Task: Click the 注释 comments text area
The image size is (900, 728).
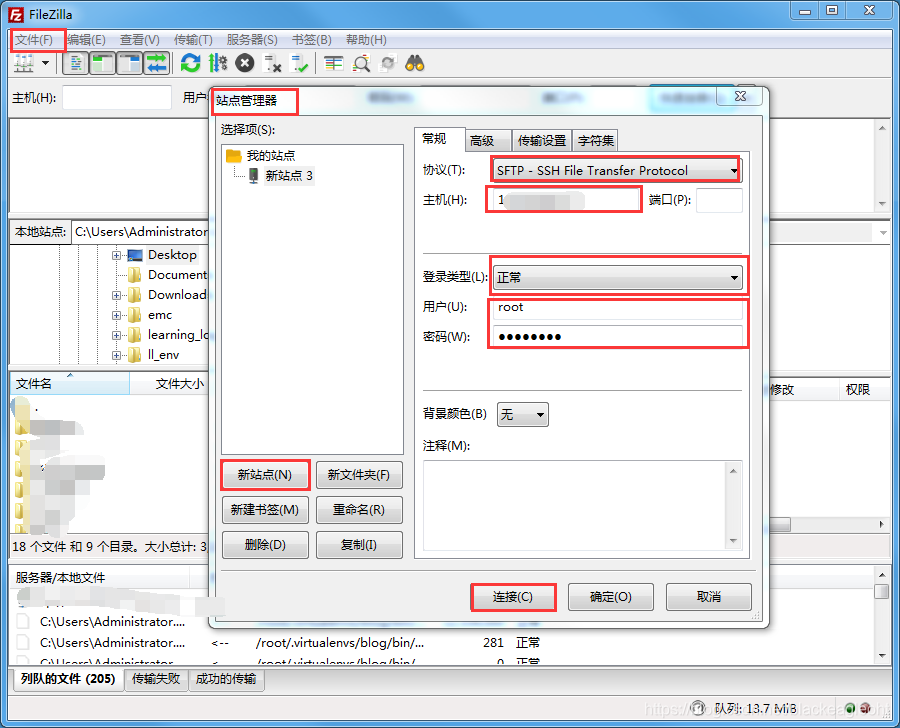Action: point(576,505)
